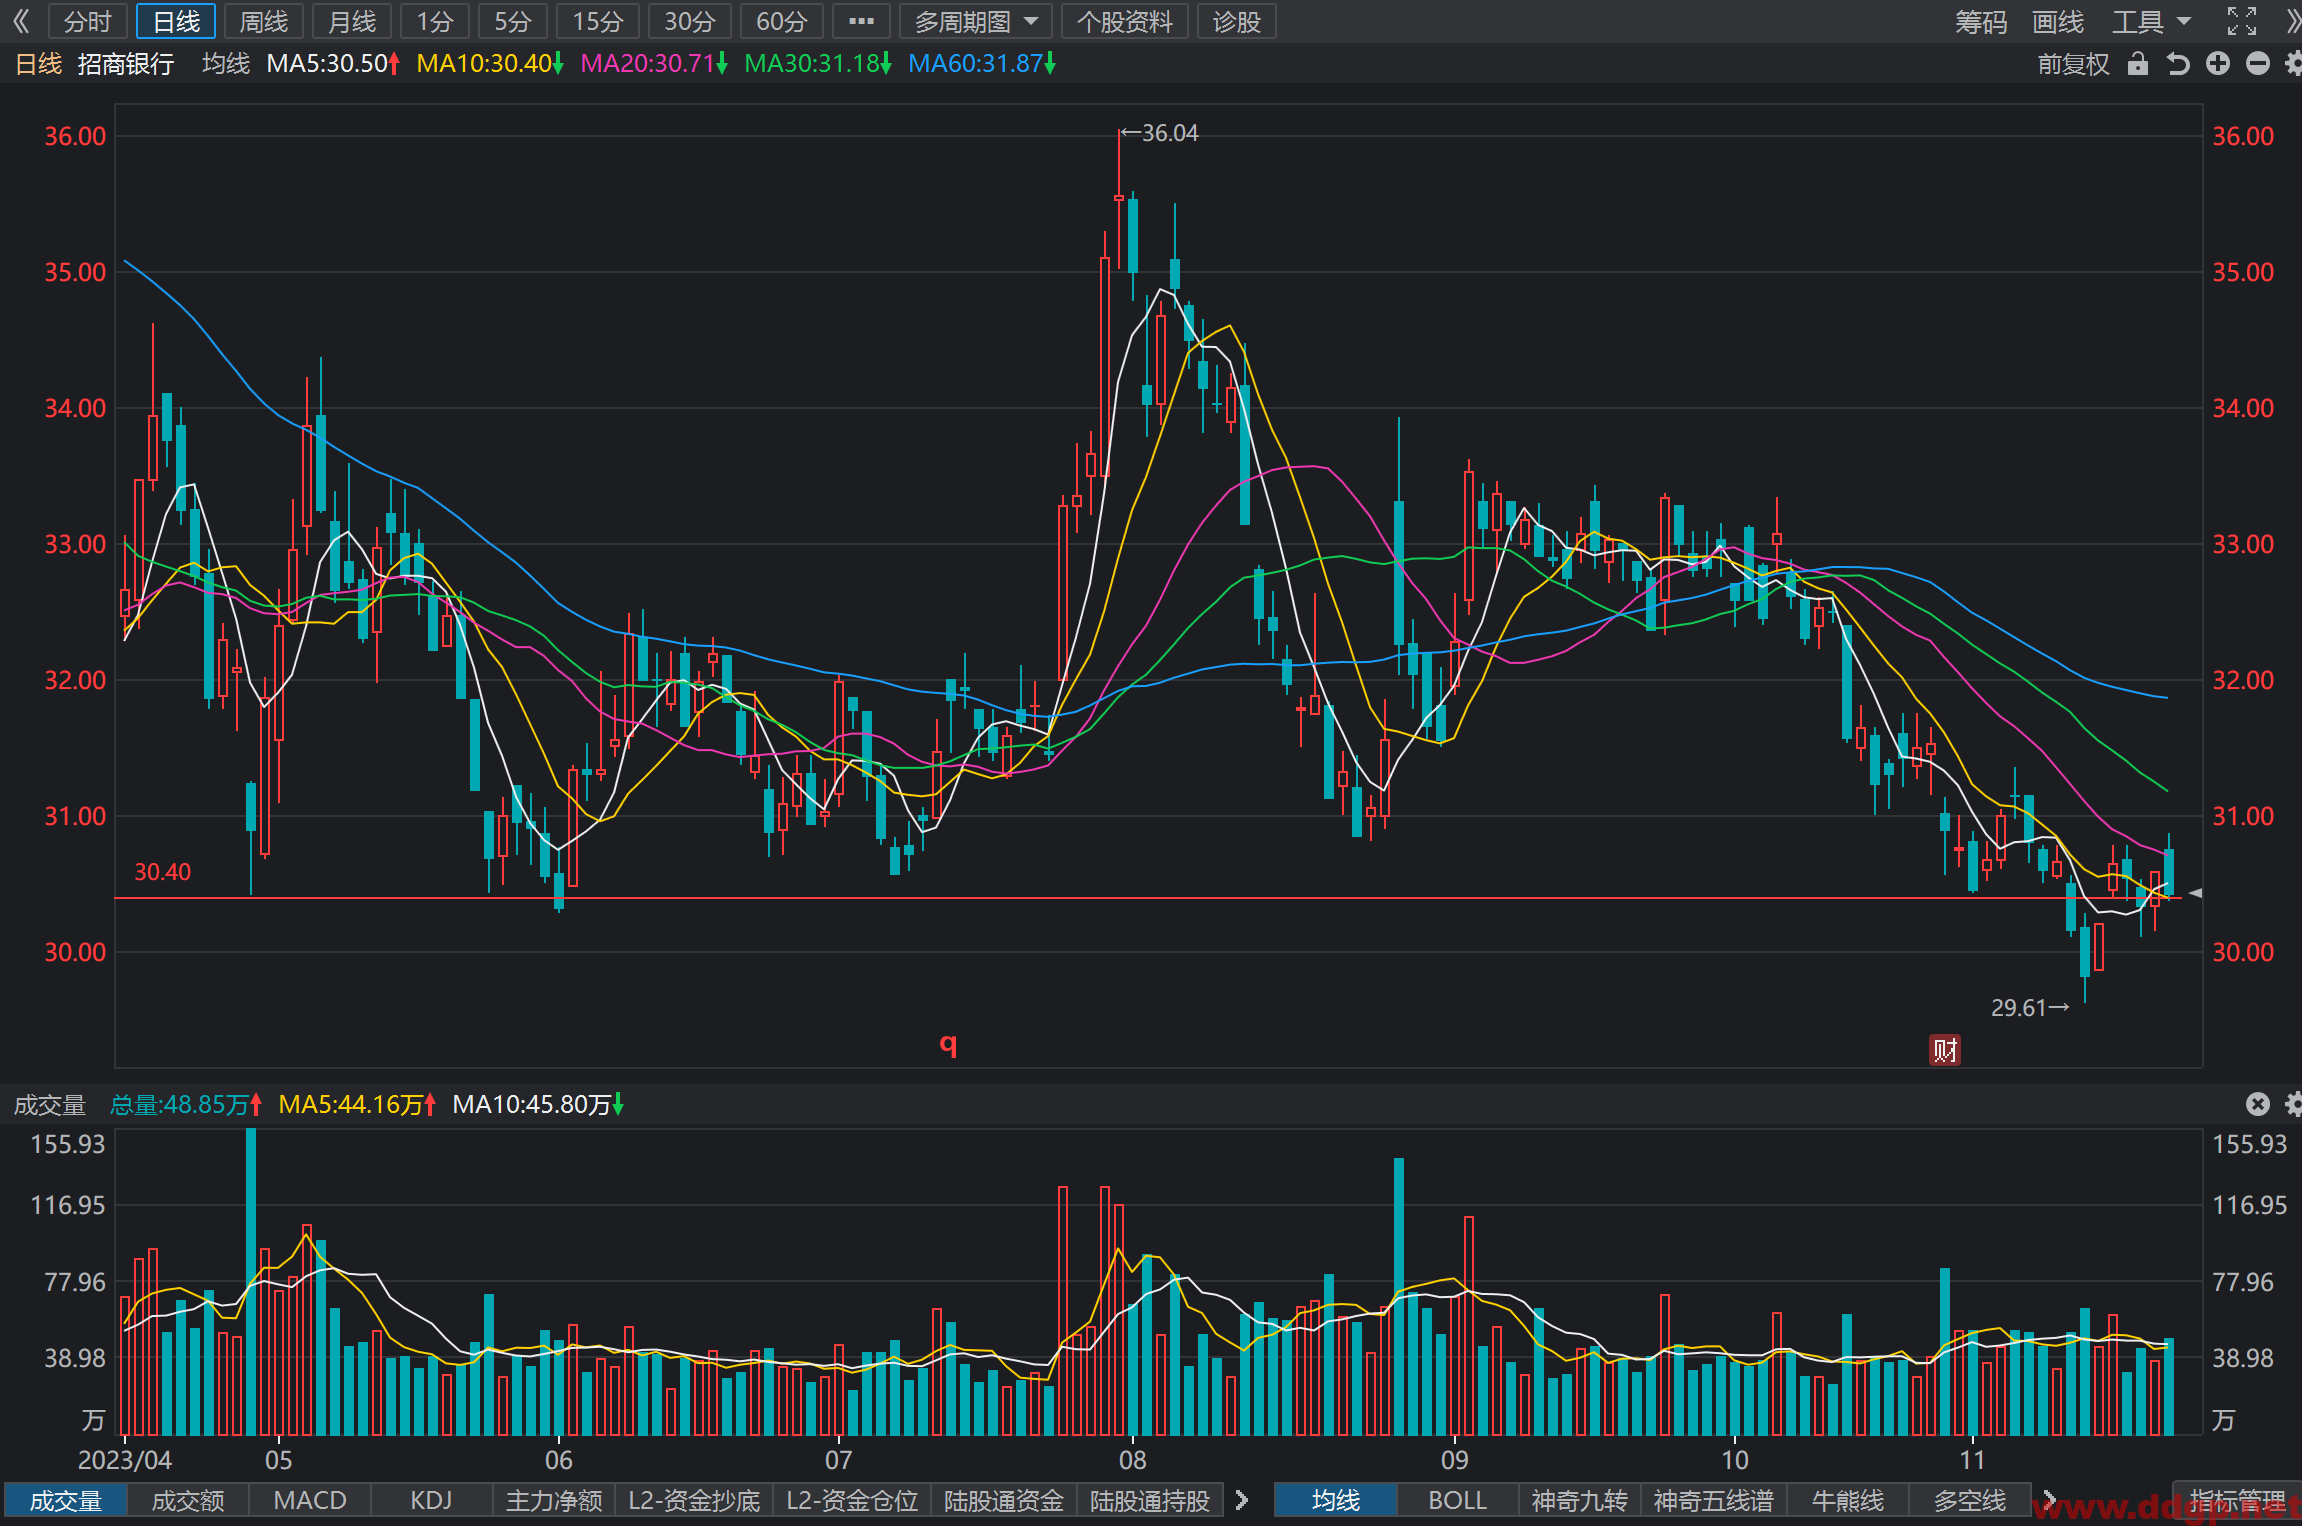Click the red 财 marker on chart
Image resolution: width=2302 pixels, height=1526 pixels.
pos(1945,1050)
